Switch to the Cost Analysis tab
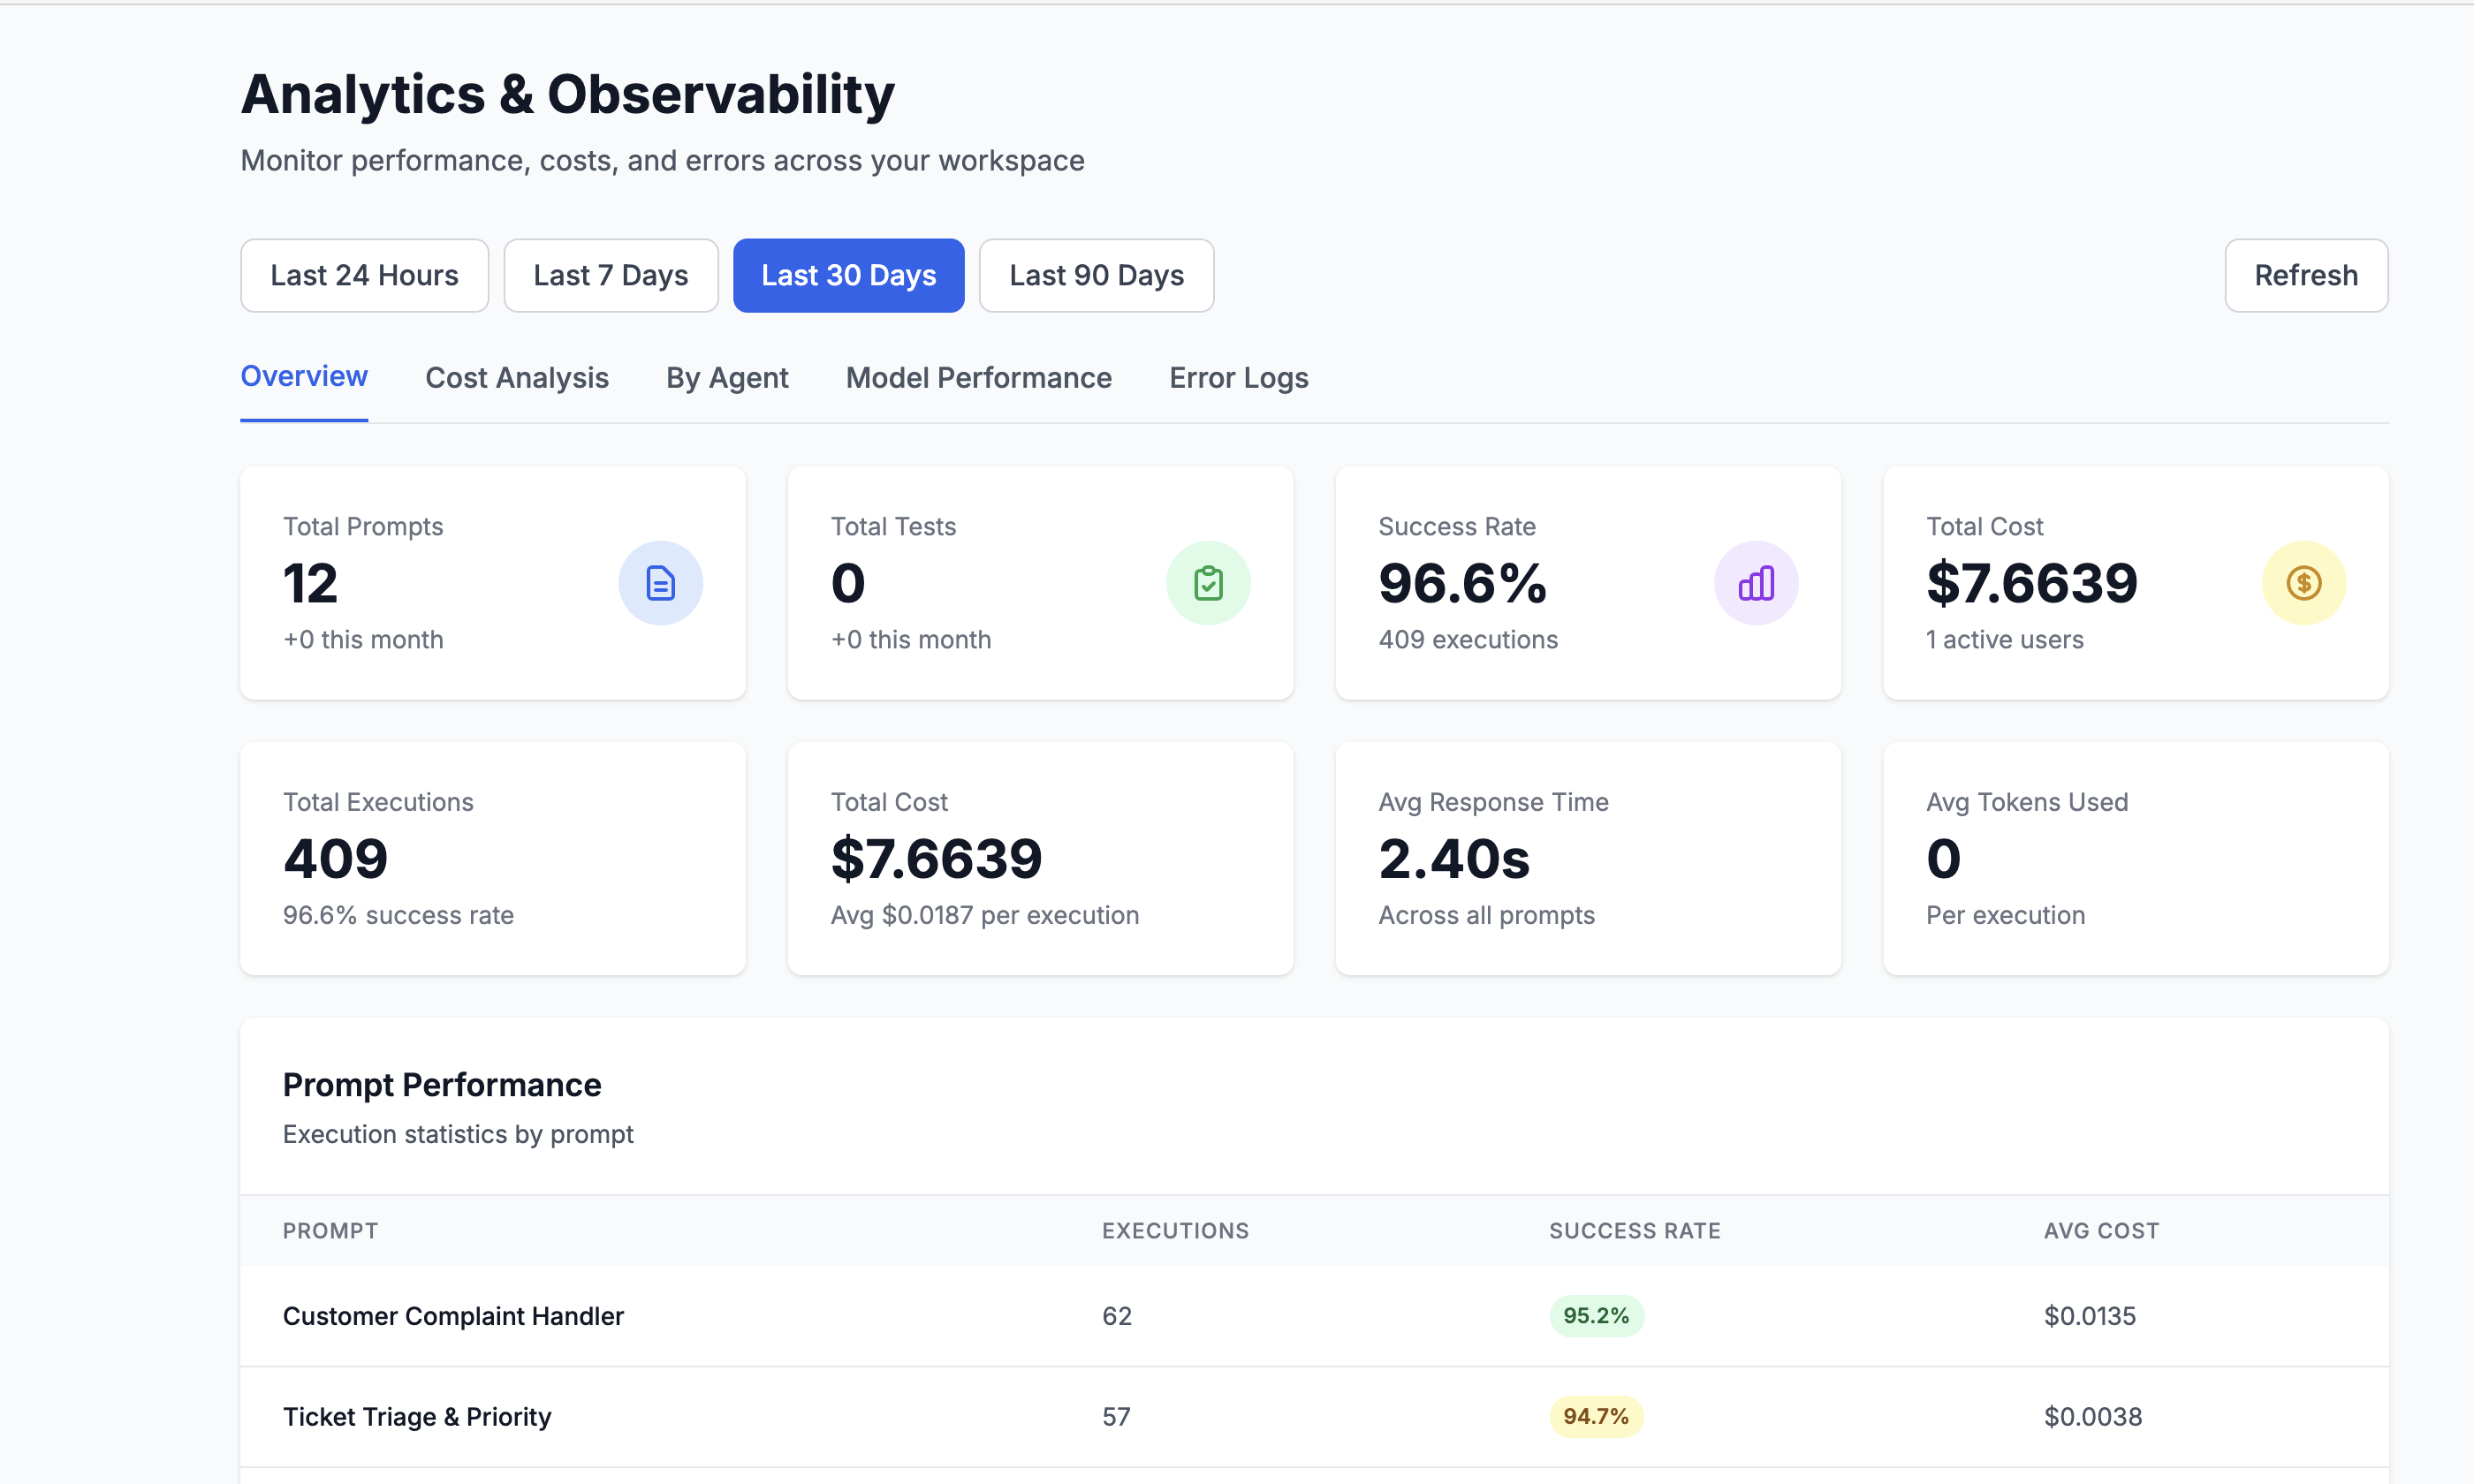 517,378
